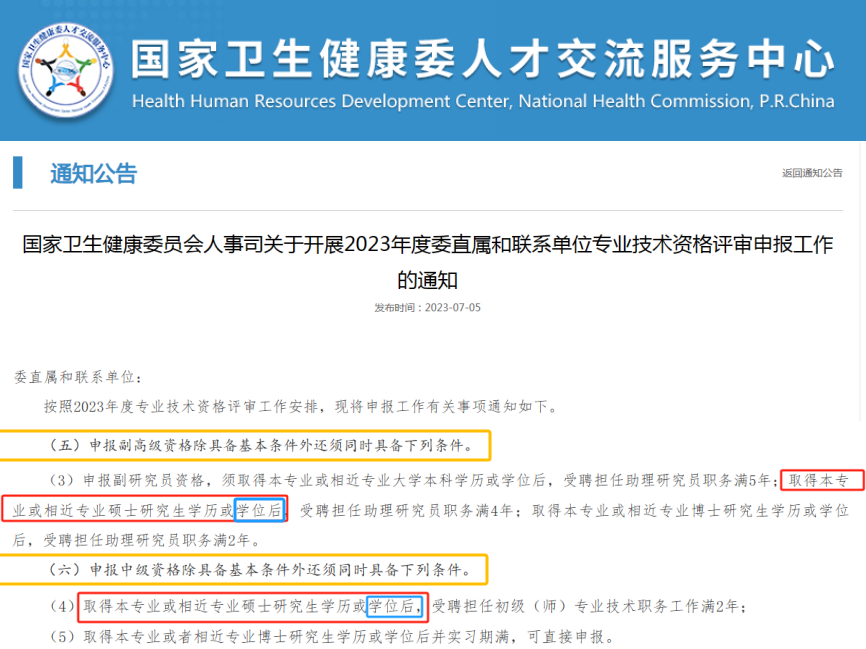Click the 返回通知公告 link
This screenshot has height=649, width=866.
(x=812, y=173)
